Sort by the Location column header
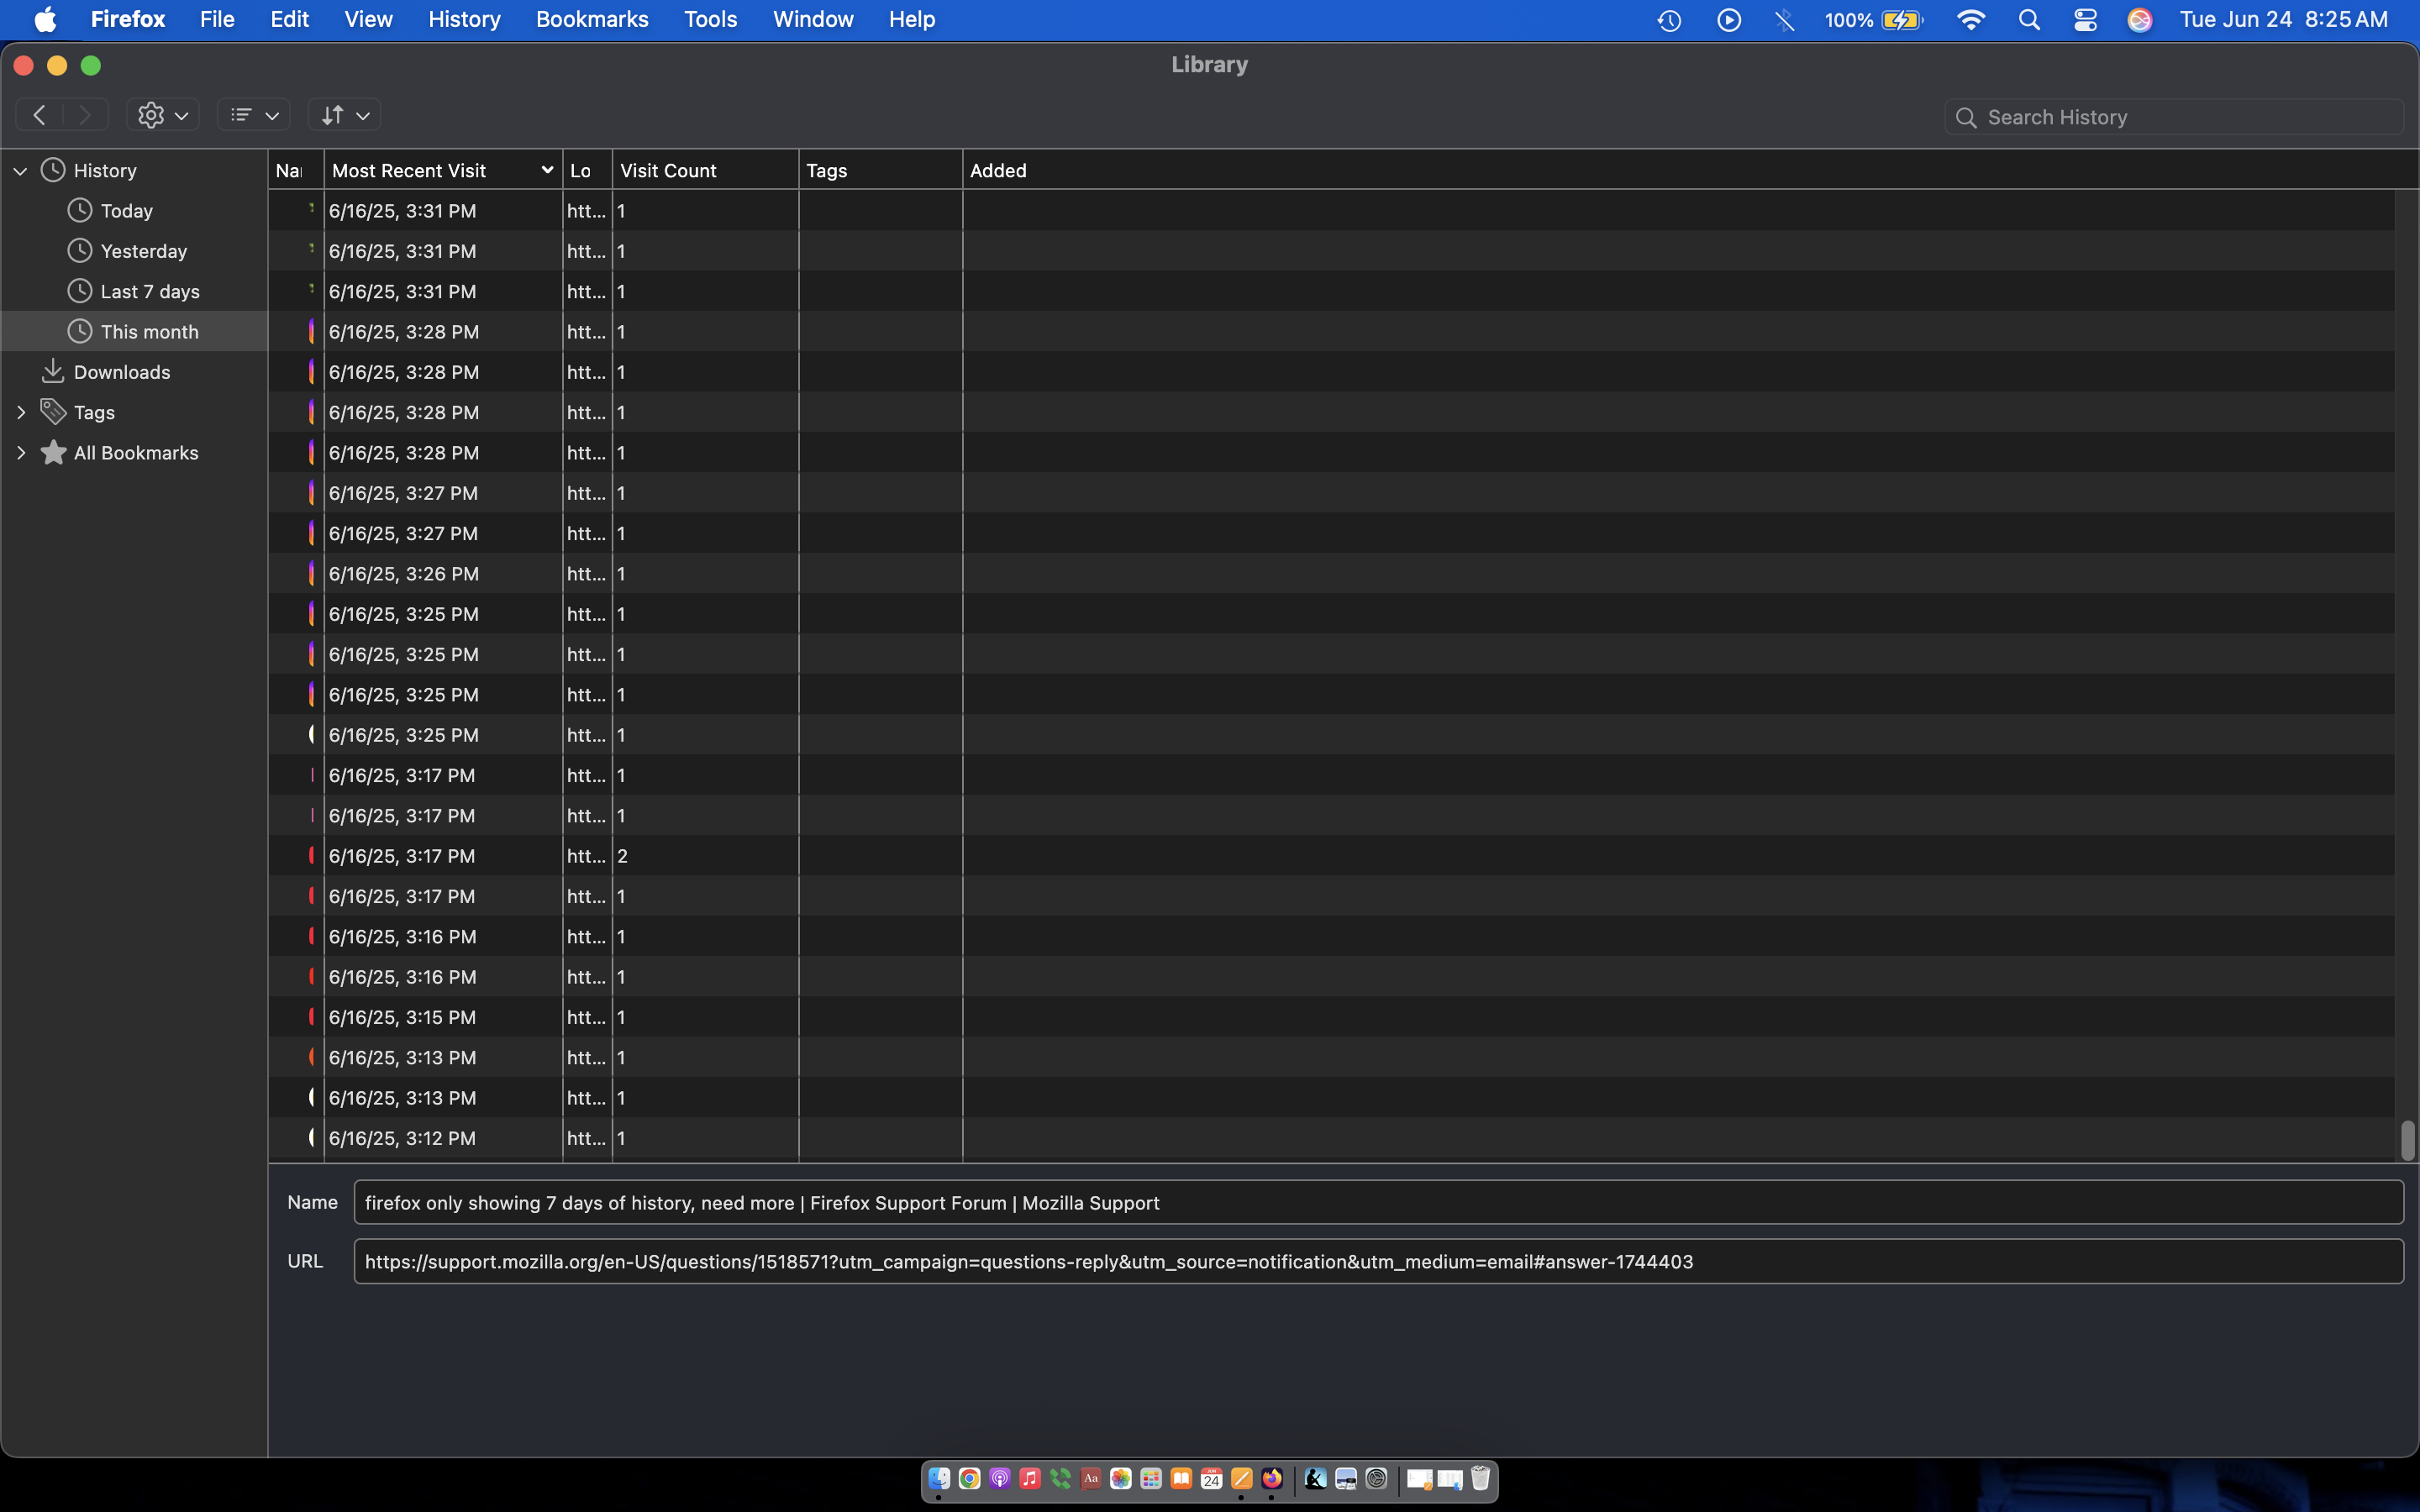The width and height of the screenshot is (2420, 1512). coord(588,171)
